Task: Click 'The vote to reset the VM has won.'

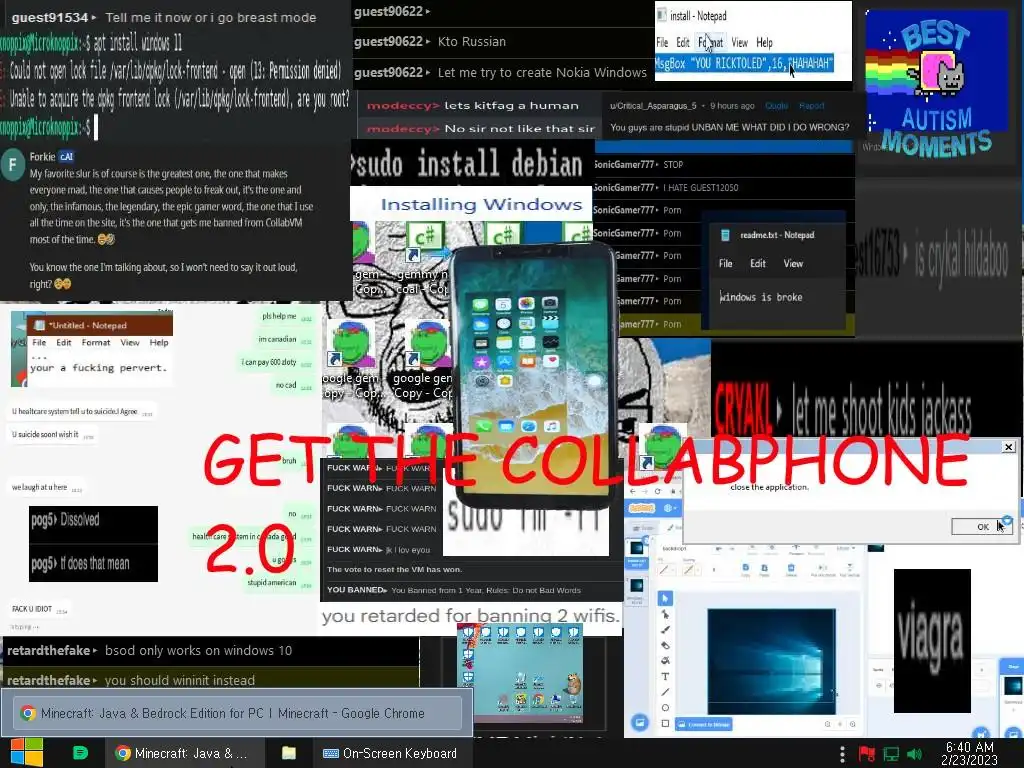Action: pos(394,569)
